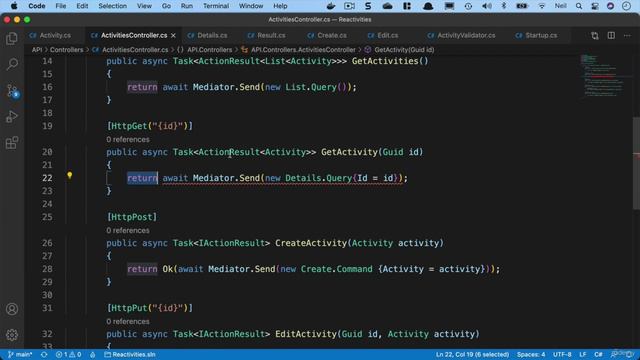Image resolution: width=640 pixels, height=360 pixels.
Task: Click 0 references CodeLens above GetActivity
Action: click(128, 140)
